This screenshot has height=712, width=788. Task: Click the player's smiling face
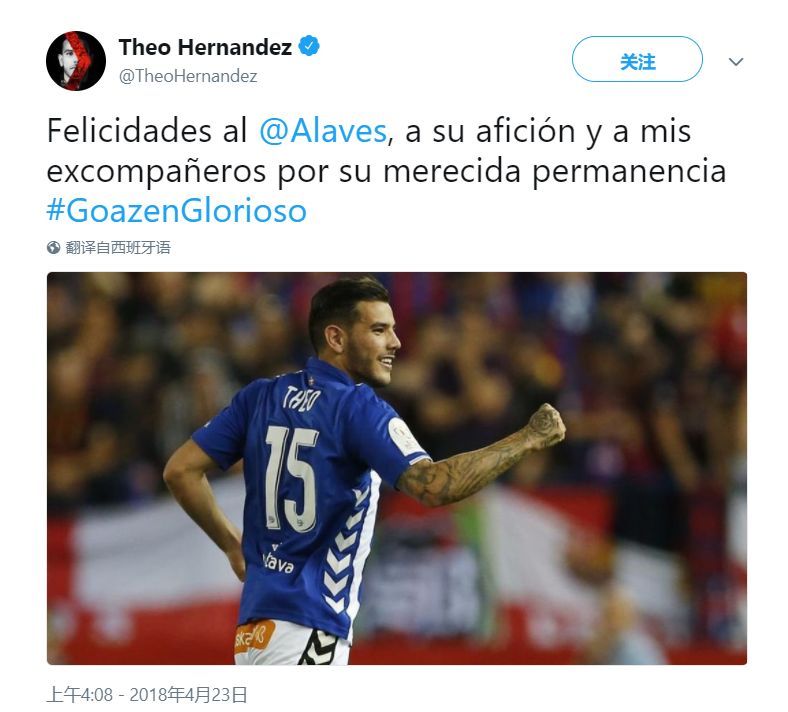(376, 347)
